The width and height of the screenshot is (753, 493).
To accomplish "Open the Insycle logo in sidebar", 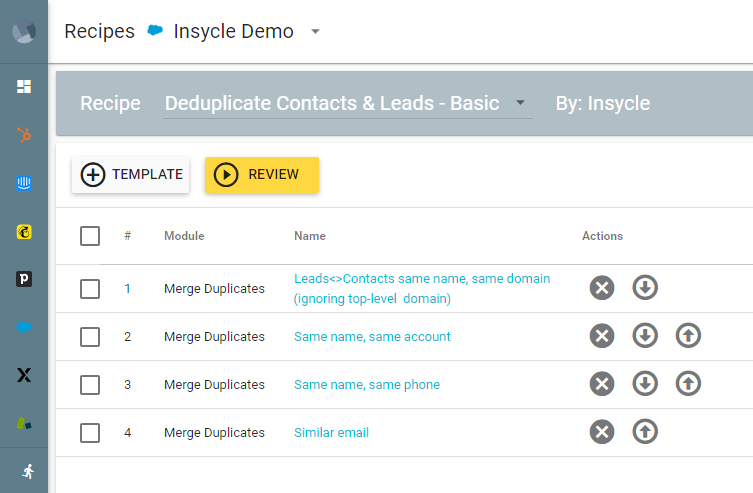I will 24,32.
